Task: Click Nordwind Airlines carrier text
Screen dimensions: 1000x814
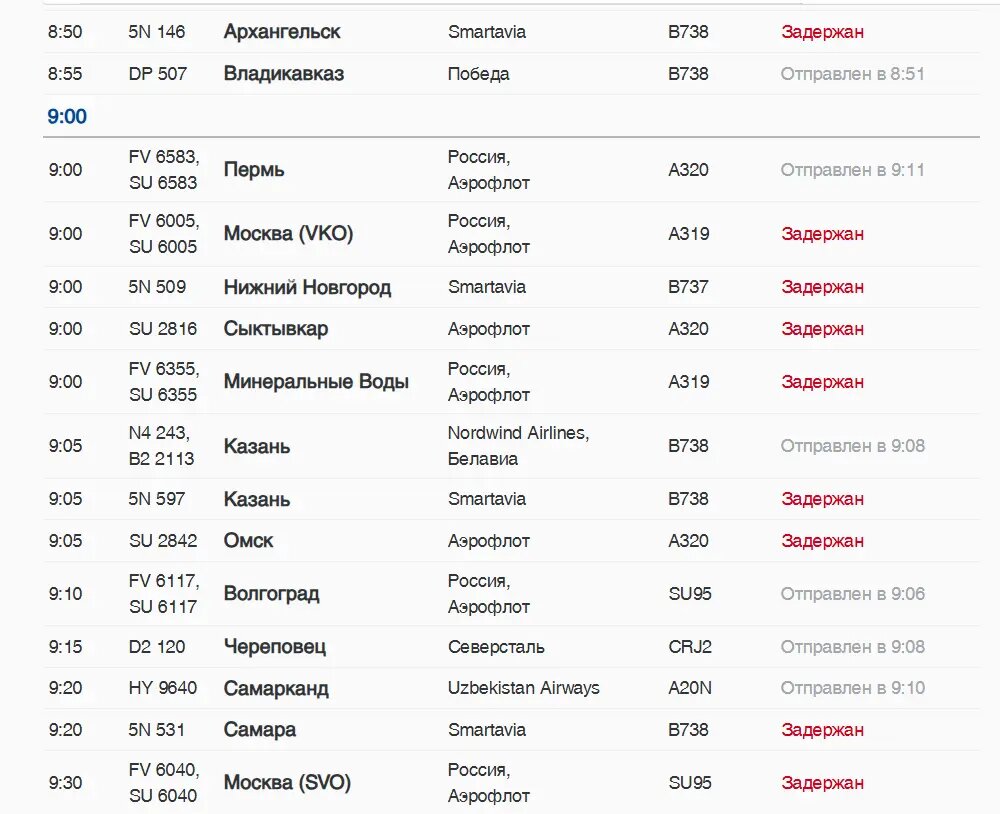Action: pyautogui.click(x=518, y=434)
